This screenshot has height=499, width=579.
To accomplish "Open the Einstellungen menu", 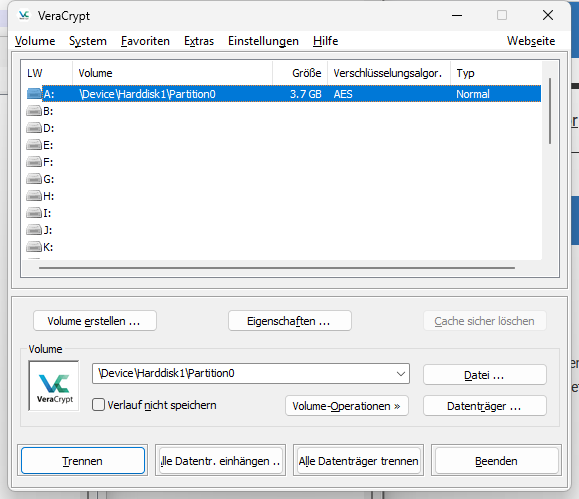I will 263,41.
